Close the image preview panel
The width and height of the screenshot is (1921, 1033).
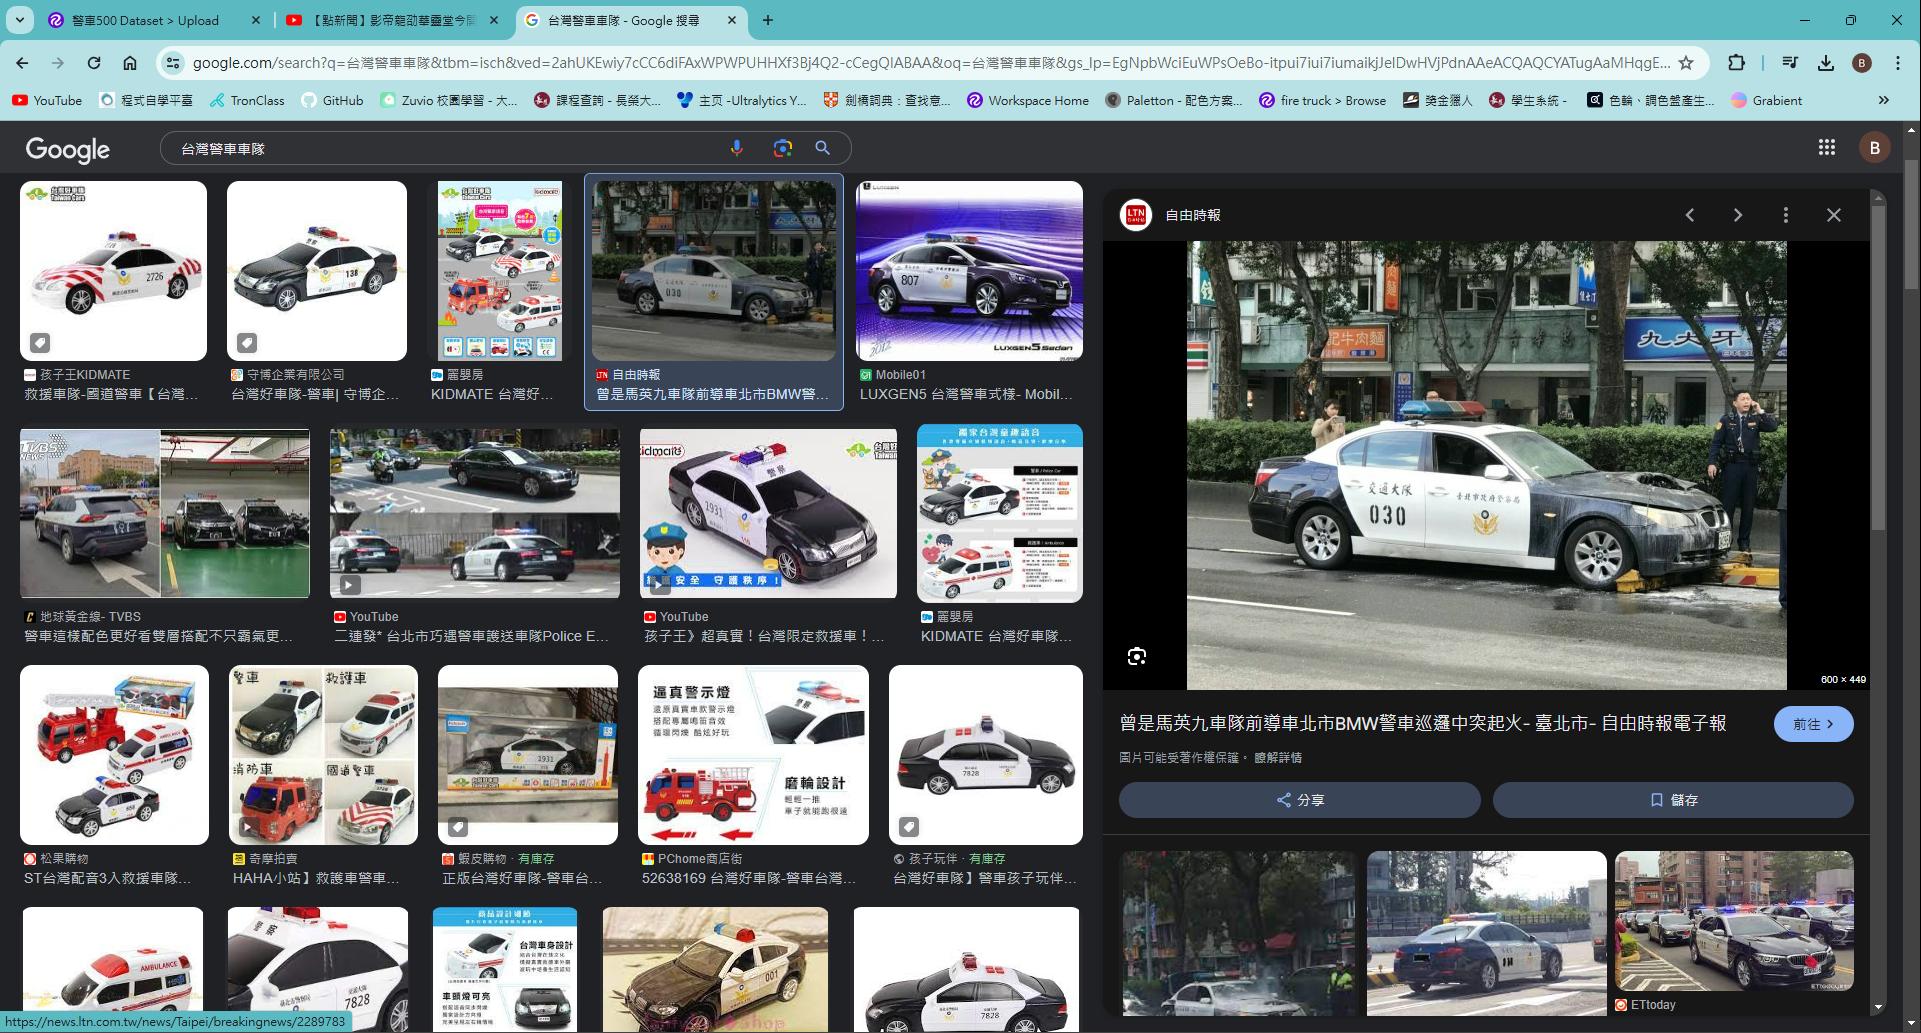tap(1834, 215)
